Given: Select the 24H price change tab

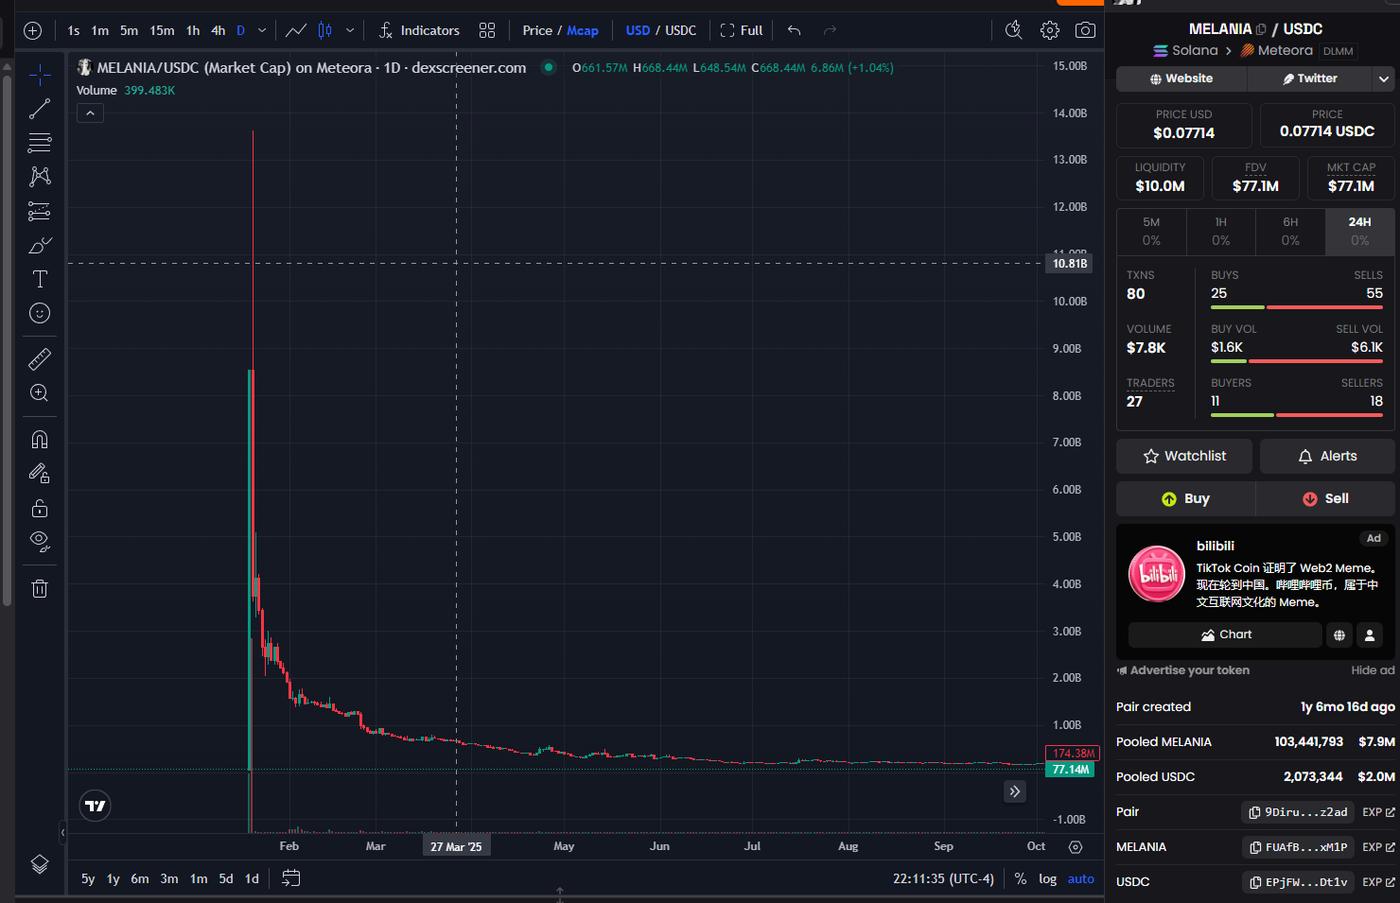Looking at the screenshot, I should (1359, 231).
